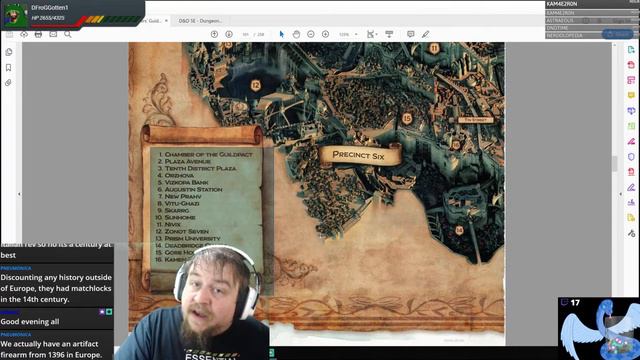Collapse the left navigation pane arrow

point(19,194)
